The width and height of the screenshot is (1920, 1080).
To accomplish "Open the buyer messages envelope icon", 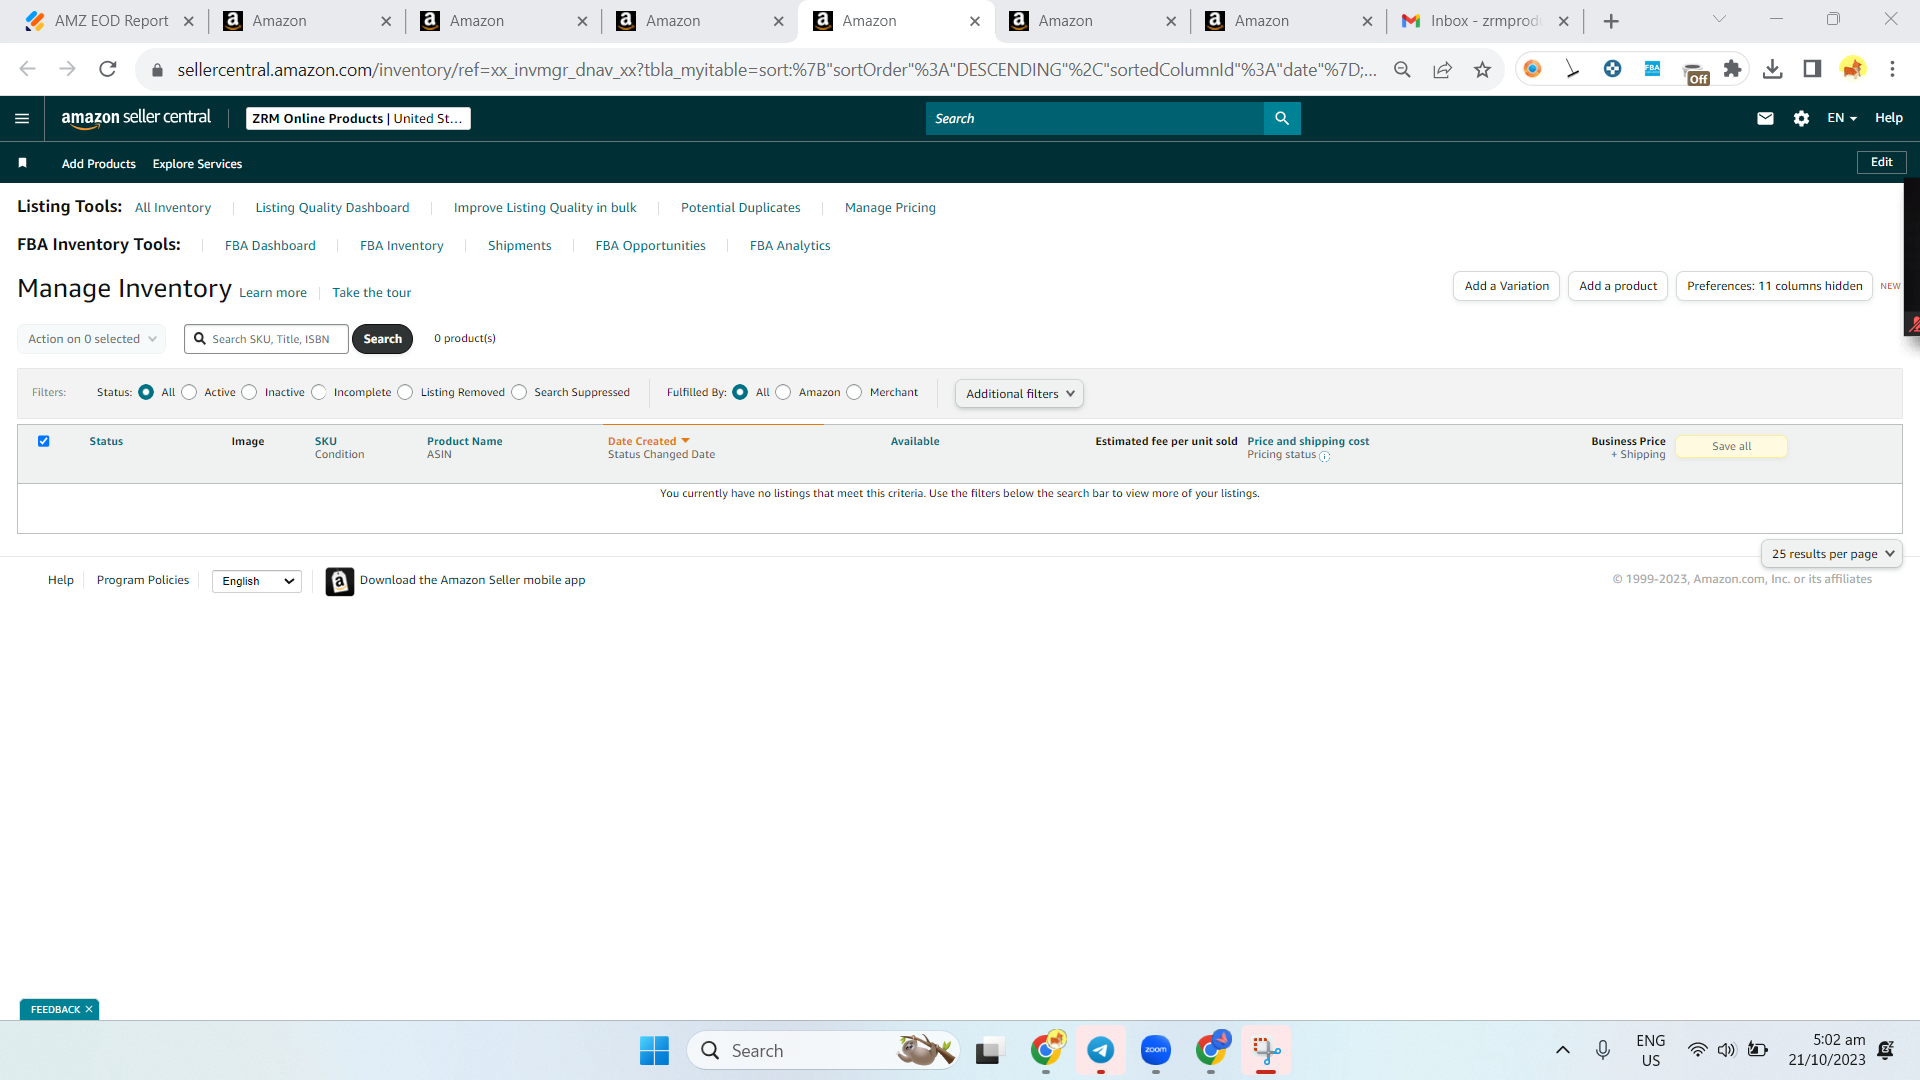I will coord(1765,118).
